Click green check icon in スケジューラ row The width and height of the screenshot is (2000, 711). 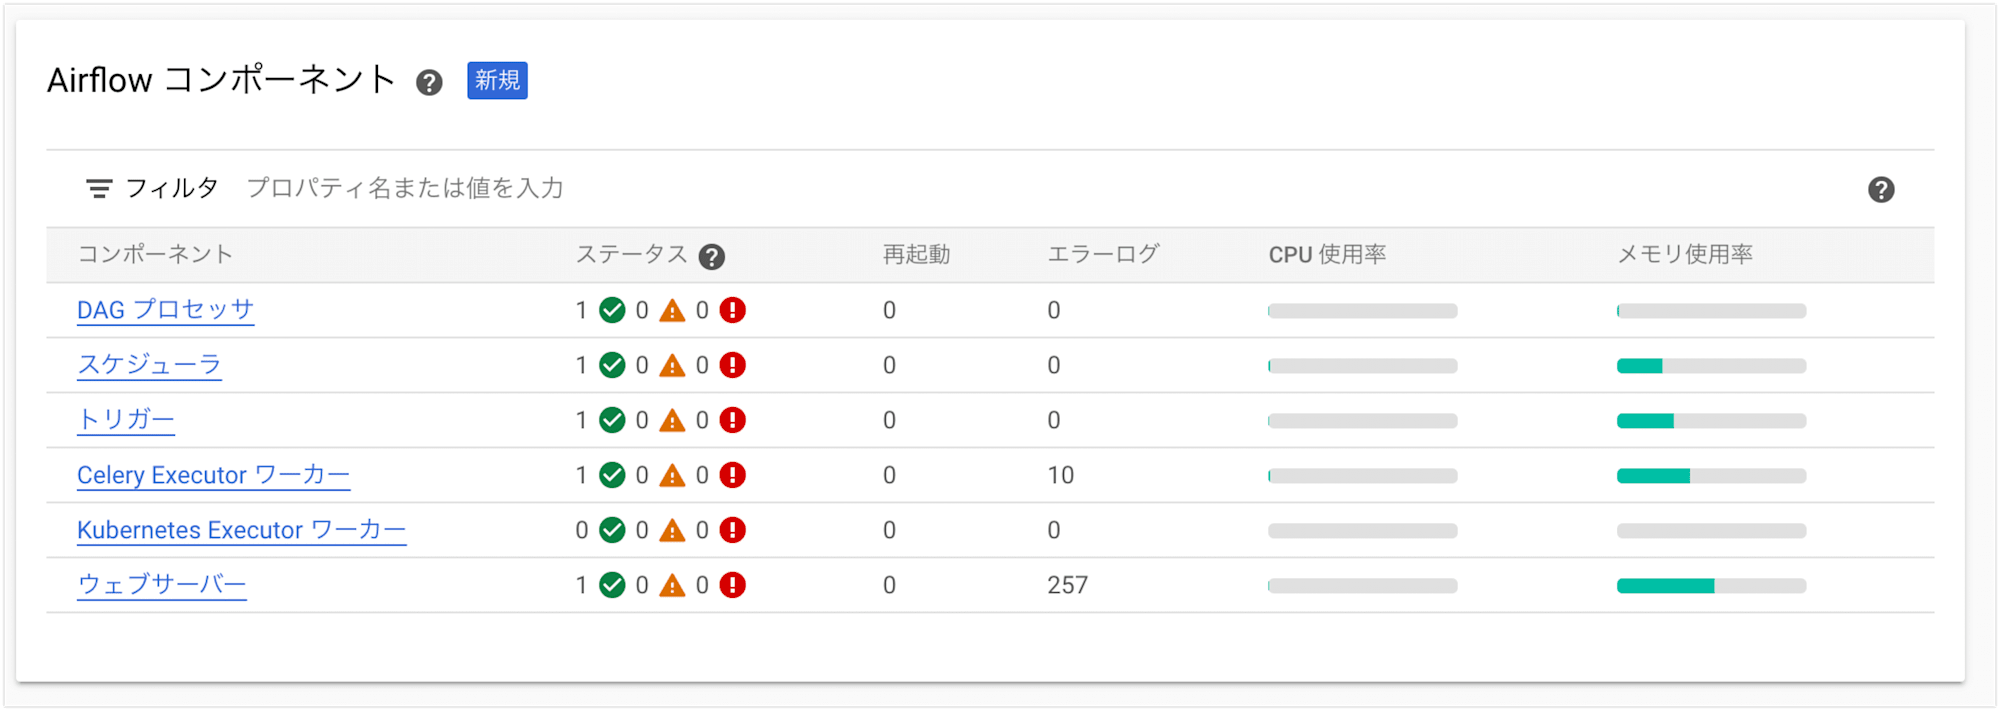[612, 365]
